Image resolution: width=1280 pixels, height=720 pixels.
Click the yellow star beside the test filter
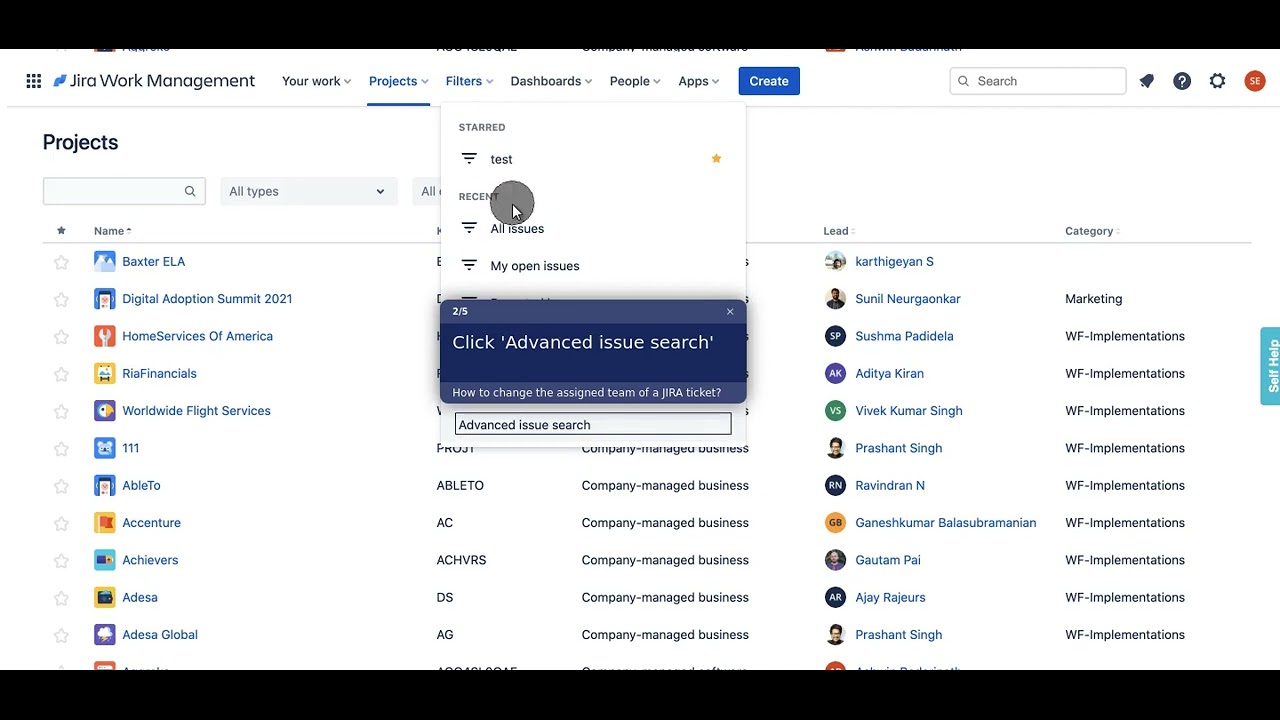tap(716, 158)
